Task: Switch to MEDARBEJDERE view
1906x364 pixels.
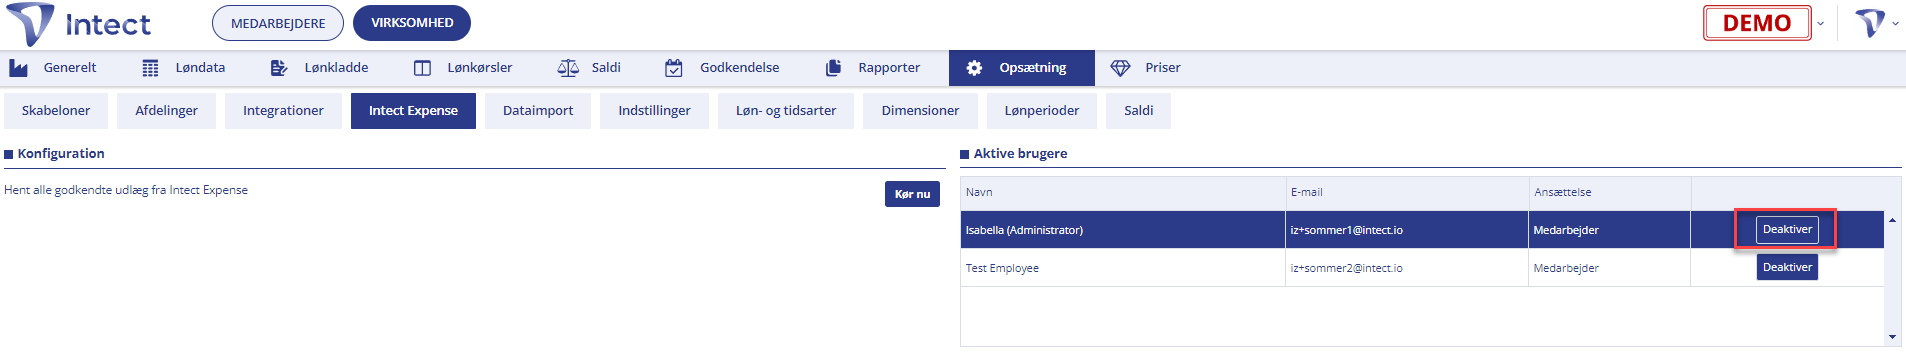Action: (x=278, y=23)
